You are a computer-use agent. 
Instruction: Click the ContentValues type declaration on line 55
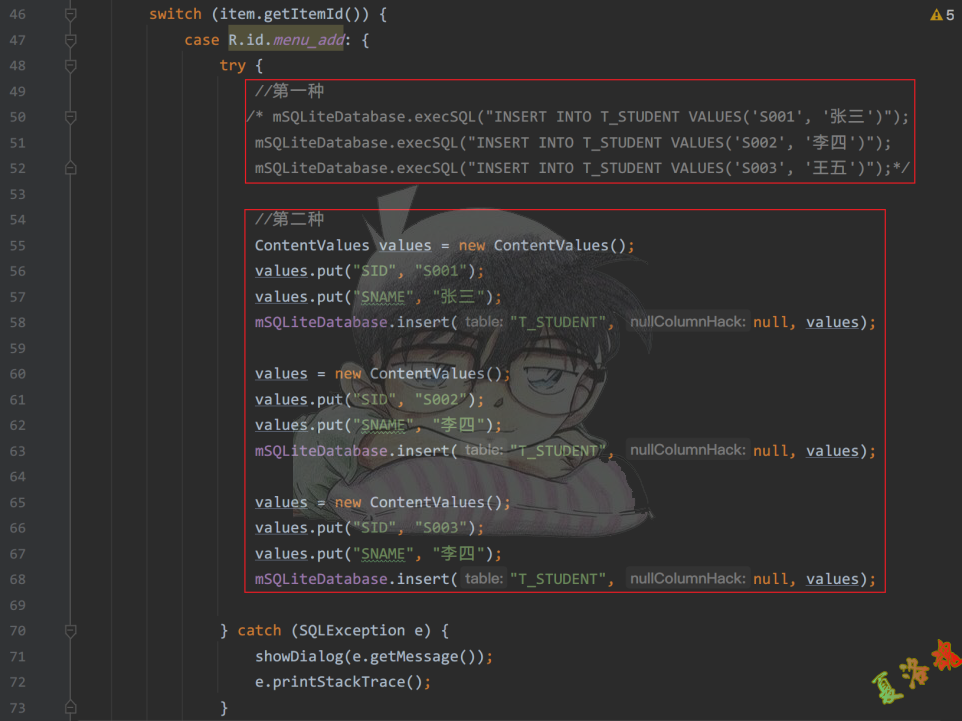(x=312, y=245)
